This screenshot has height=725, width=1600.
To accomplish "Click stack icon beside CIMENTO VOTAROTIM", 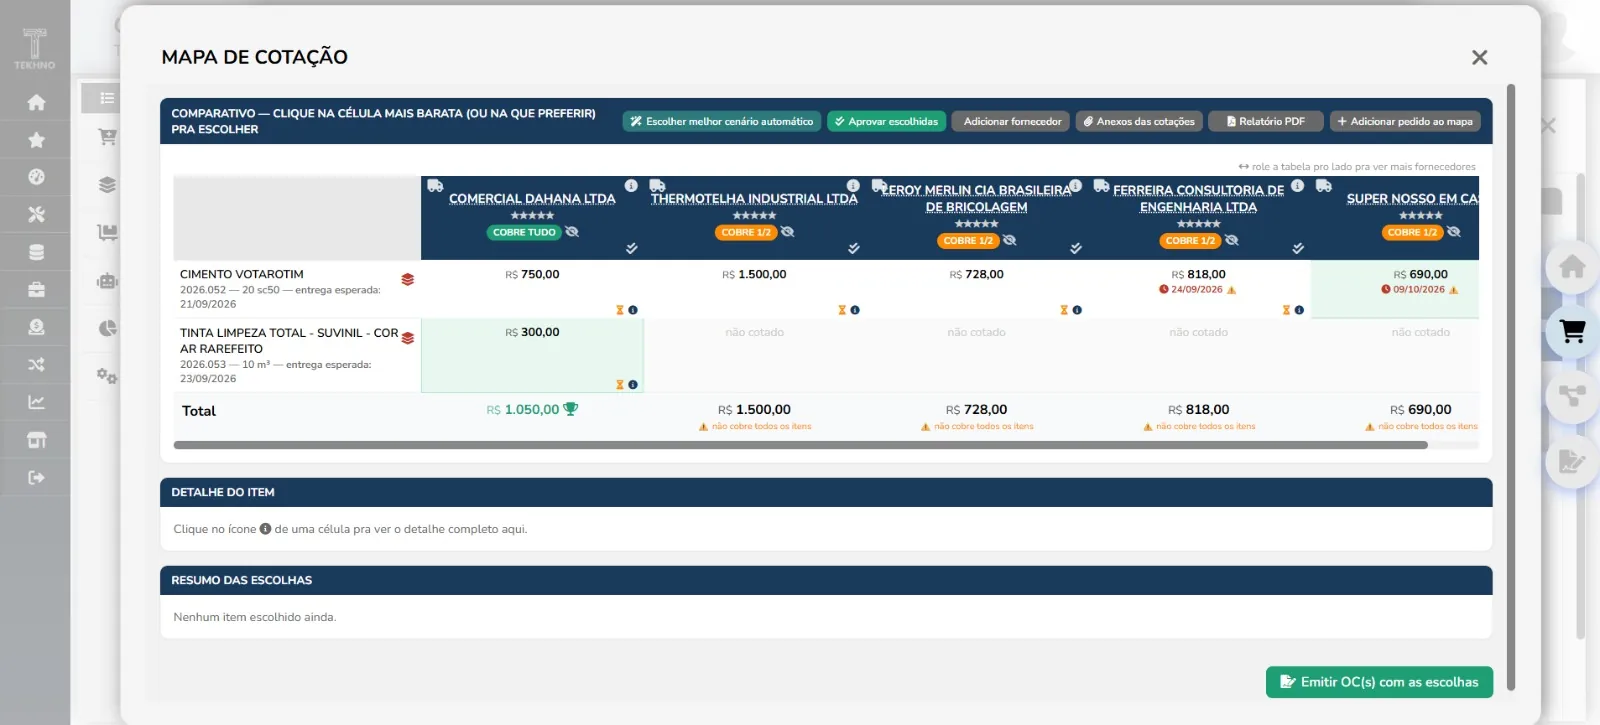I will coord(408,280).
